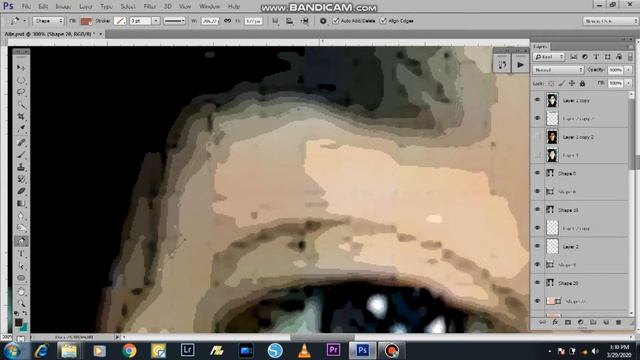Viewport: 640px width, 360px height.
Task: Select the Ellipse shape tool
Action: tap(21, 278)
